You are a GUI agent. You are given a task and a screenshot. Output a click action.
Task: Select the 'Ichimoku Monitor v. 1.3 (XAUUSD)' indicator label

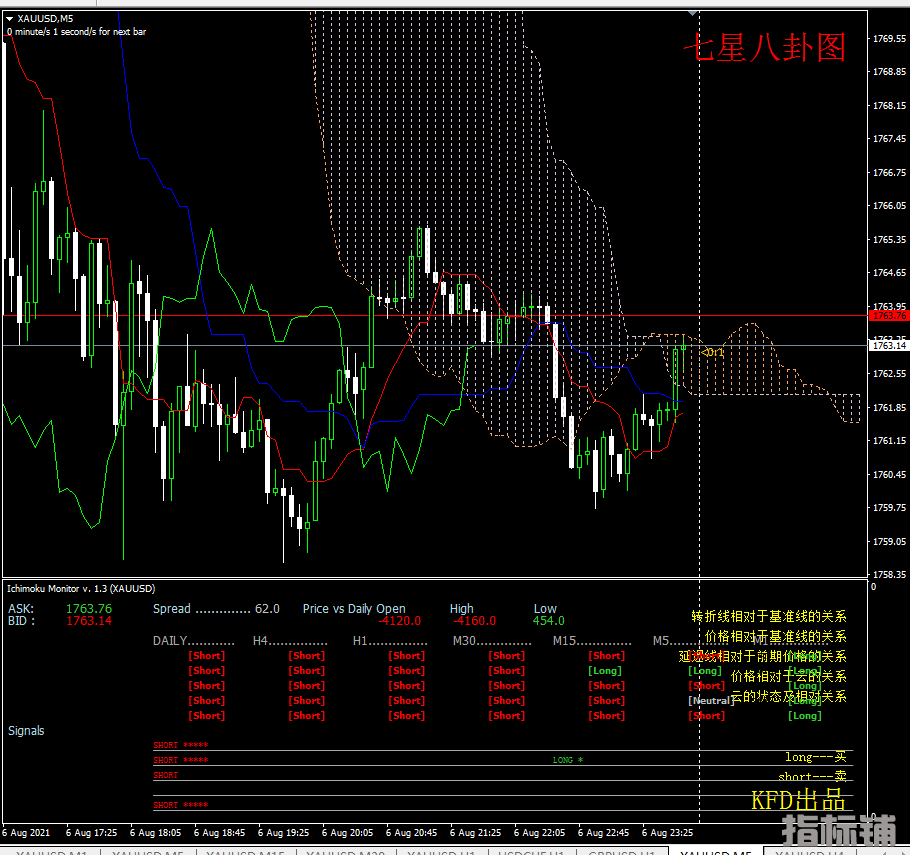[x=81, y=589]
